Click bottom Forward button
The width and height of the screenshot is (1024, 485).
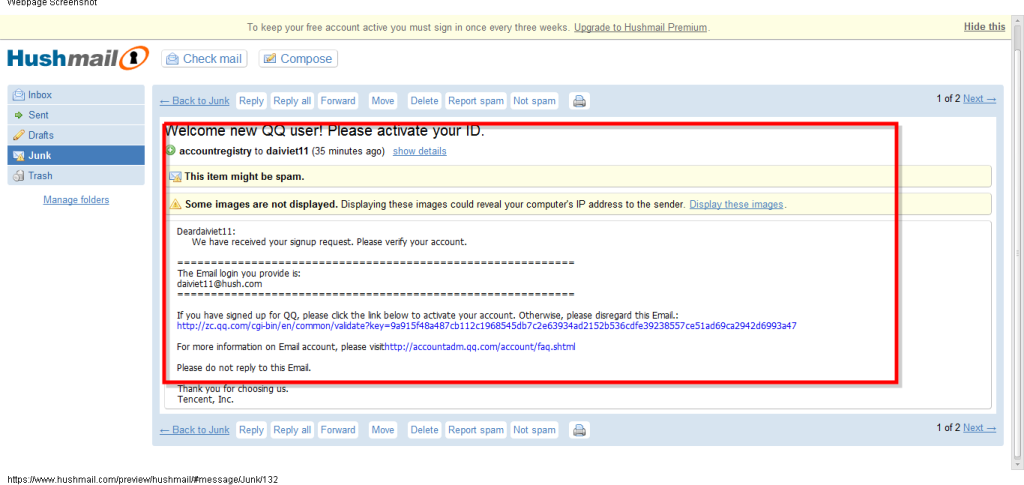pos(338,430)
